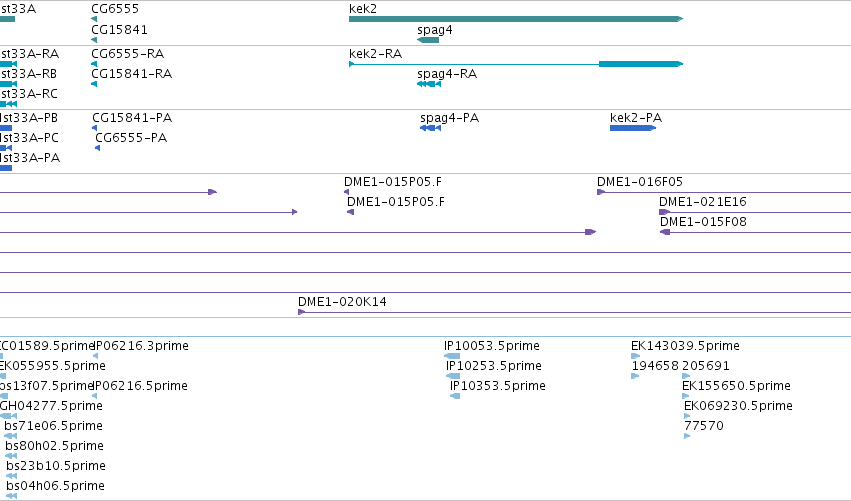This screenshot has width=851, height=501.
Task: Select the CG6555-PA protein label
Action: (x=131, y=138)
